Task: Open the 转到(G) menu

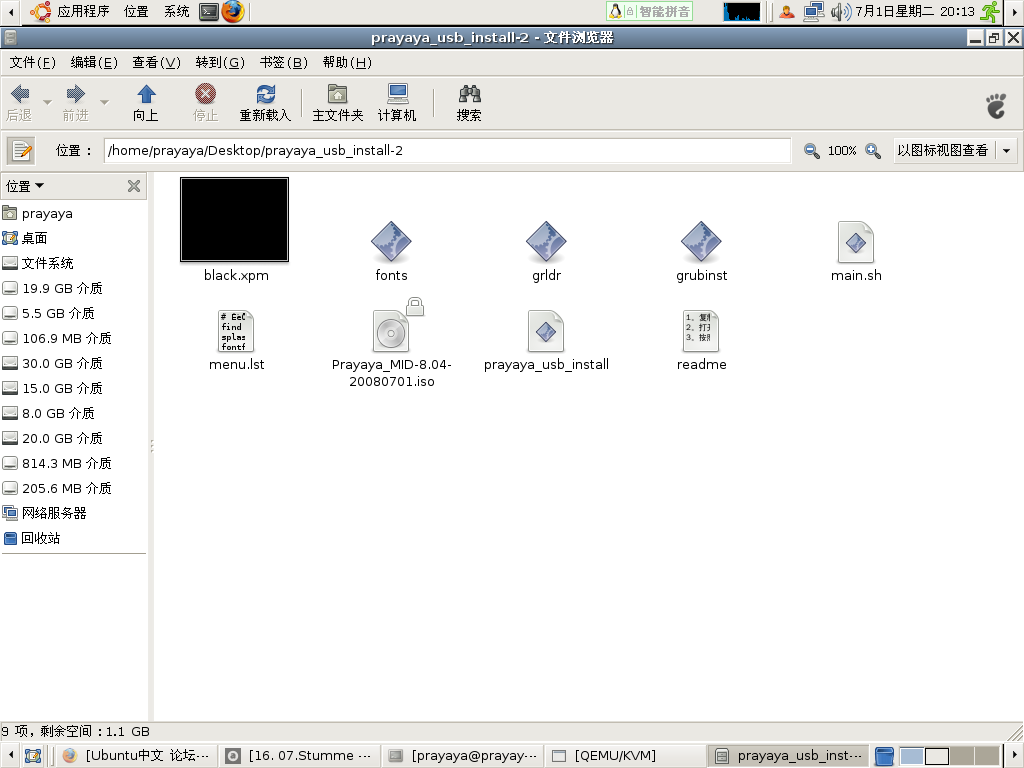Action: click(x=220, y=62)
